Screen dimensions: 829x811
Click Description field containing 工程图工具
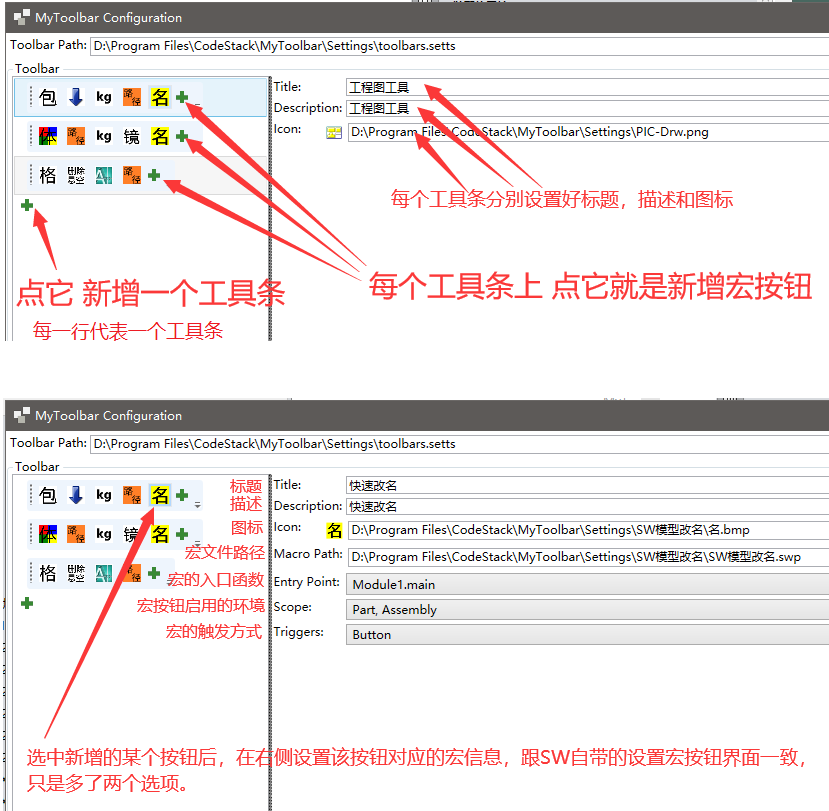point(587,108)
